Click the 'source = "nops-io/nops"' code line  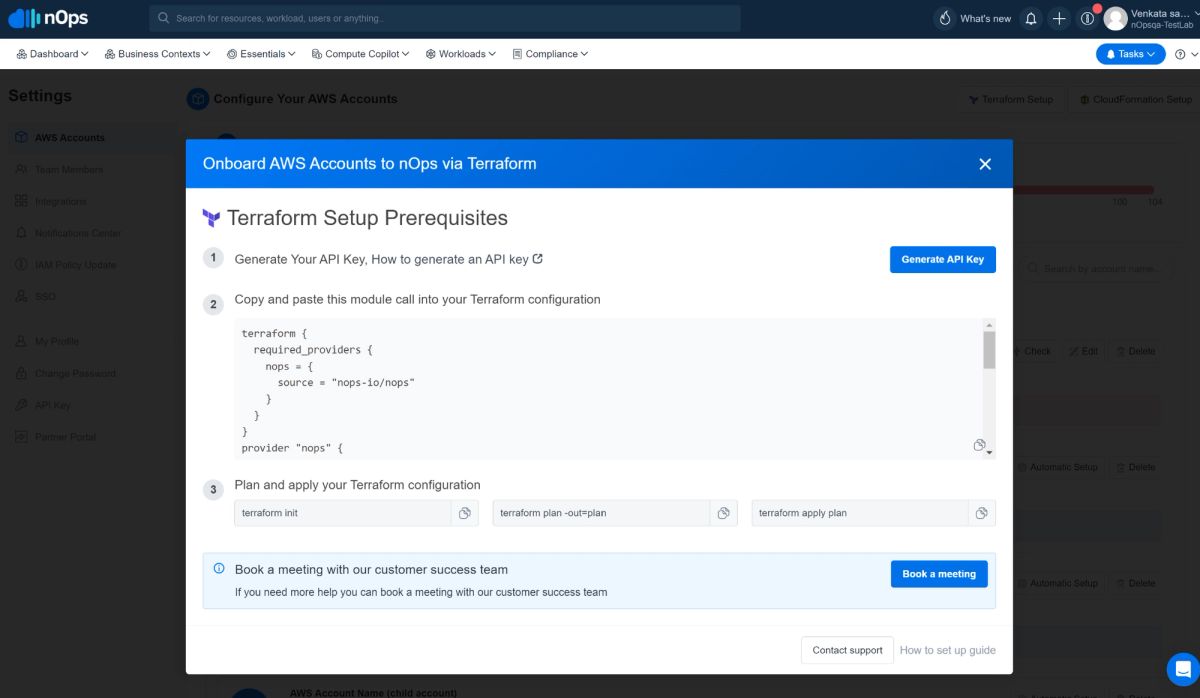tap(346, 383)
